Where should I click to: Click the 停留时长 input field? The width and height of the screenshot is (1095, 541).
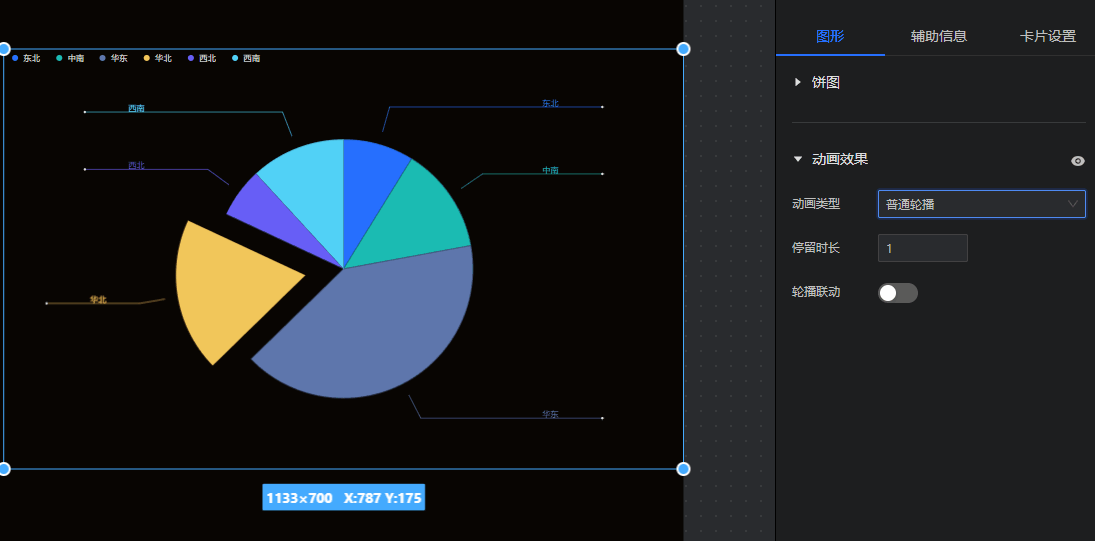922,248
